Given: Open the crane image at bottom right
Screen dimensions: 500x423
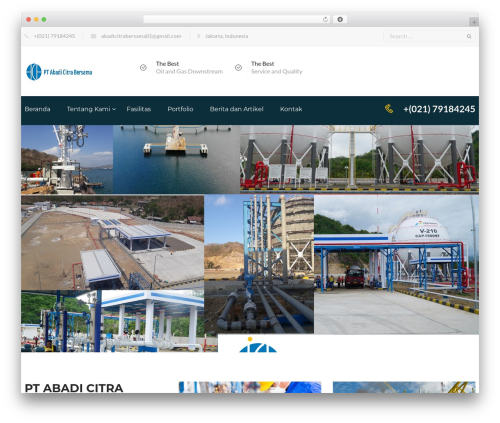Looking at the screenshot, I should (404, 387).
